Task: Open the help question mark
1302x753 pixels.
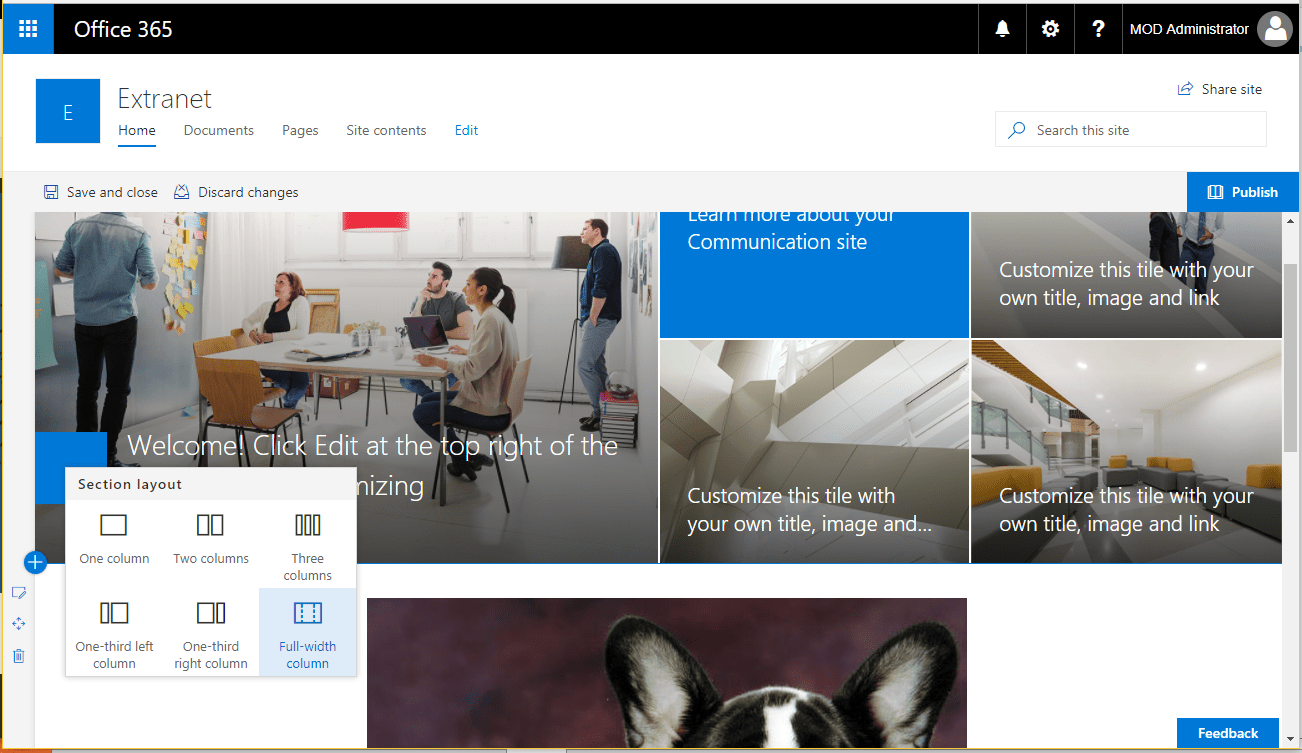Action: (1098, 29)
